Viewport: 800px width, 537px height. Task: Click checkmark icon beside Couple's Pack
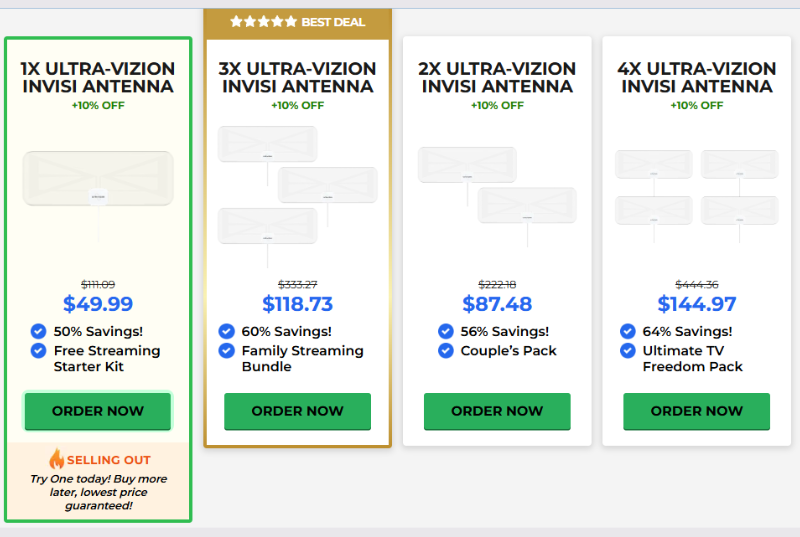445,351
